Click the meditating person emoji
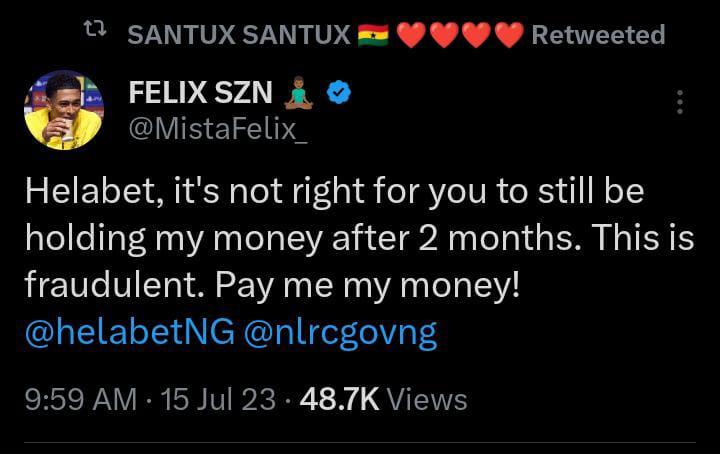Screen dimensions: 720x454 click(x=300, y=94)
